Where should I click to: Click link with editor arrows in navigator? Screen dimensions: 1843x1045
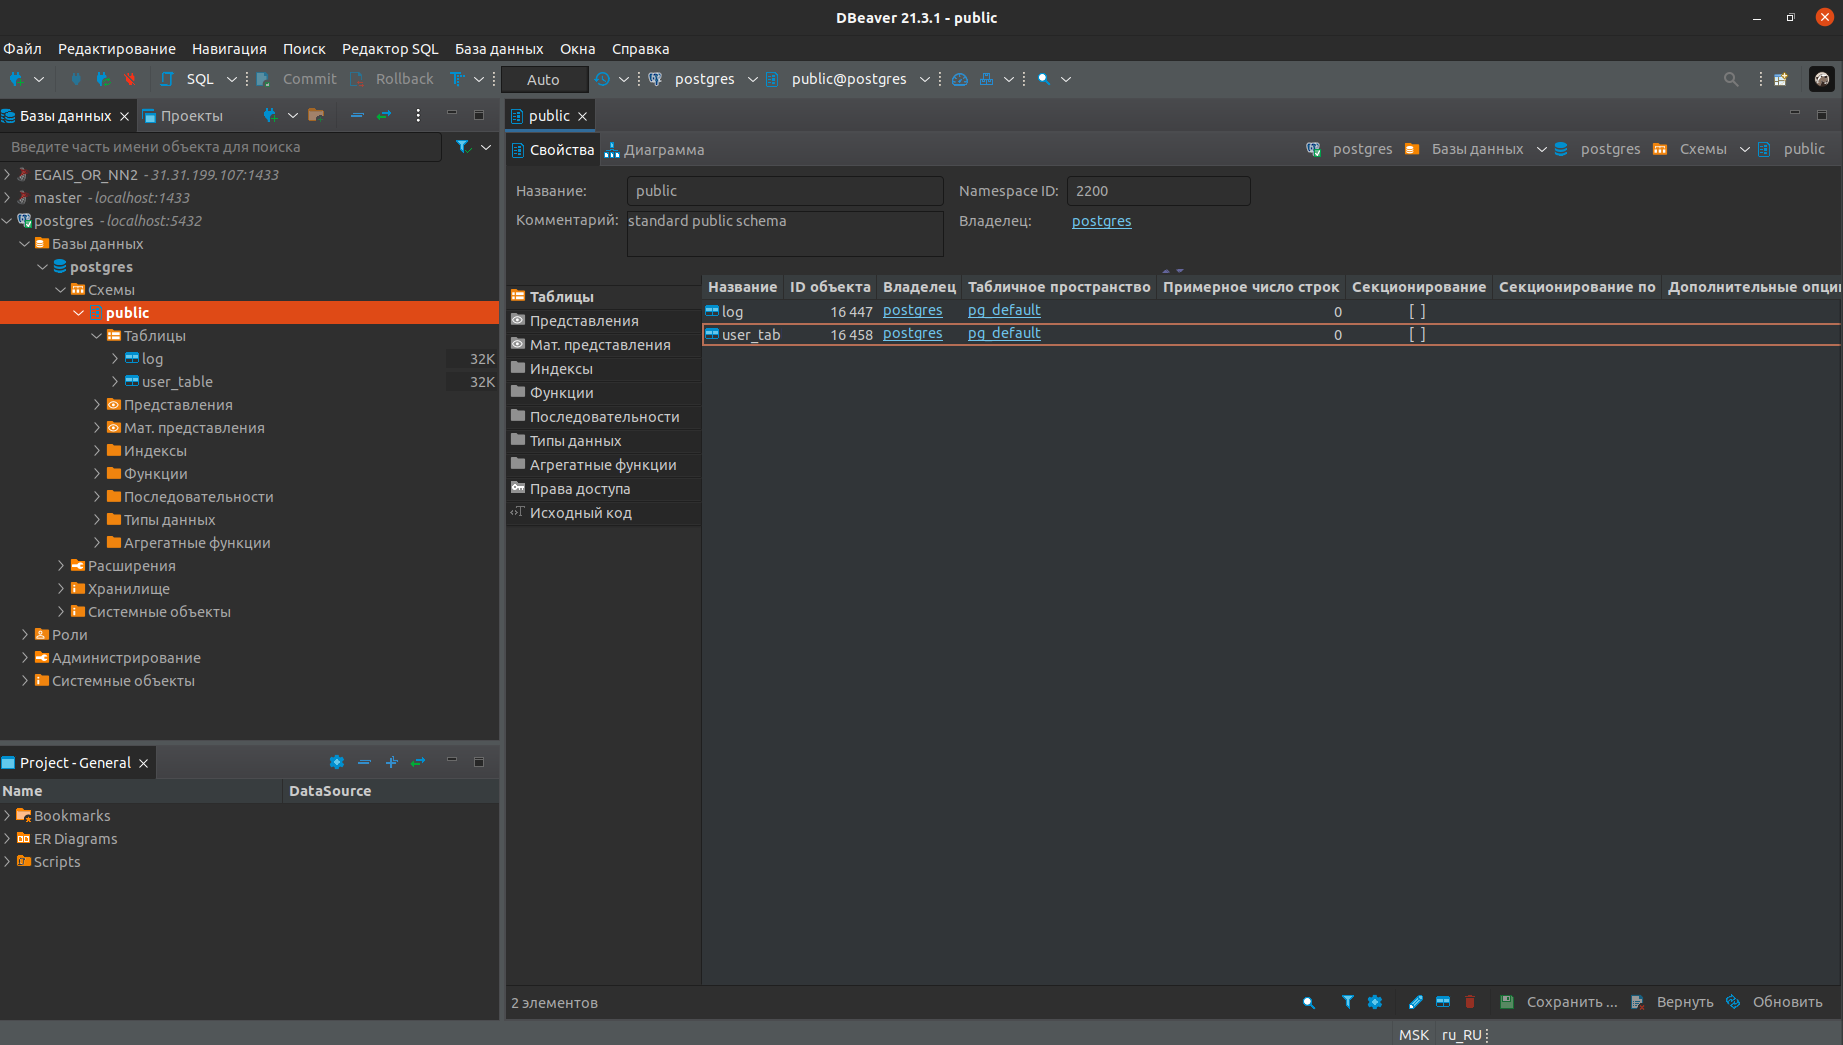pos(384,115)
